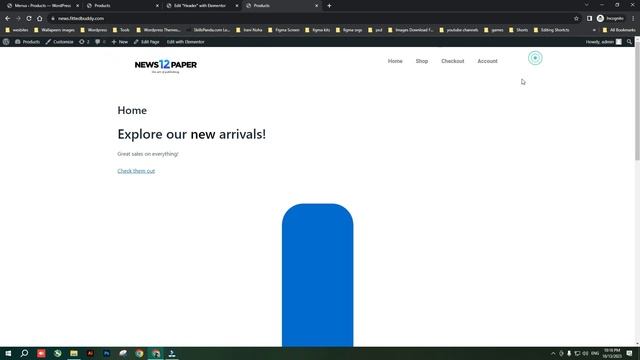Screen dimensions: 640x360
Task: Open the Products site menu in admin bar
Action: tap(27, 42)
